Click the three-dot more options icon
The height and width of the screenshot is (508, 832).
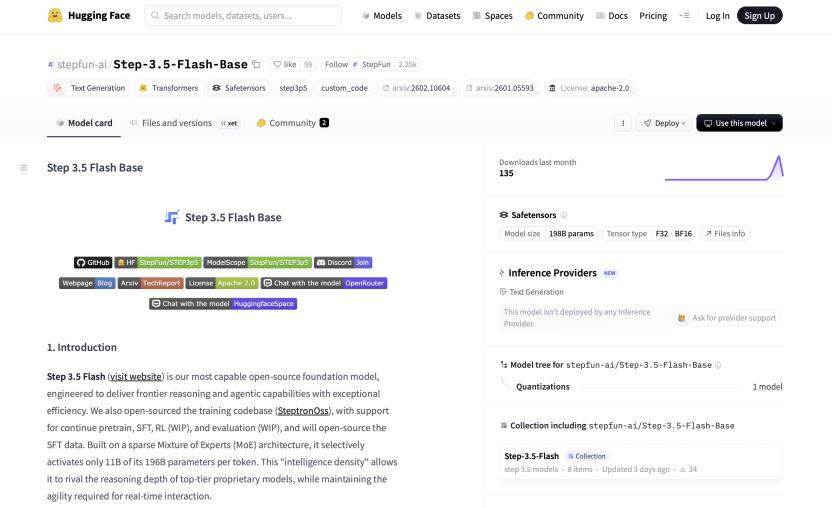[x=624, y=123]
